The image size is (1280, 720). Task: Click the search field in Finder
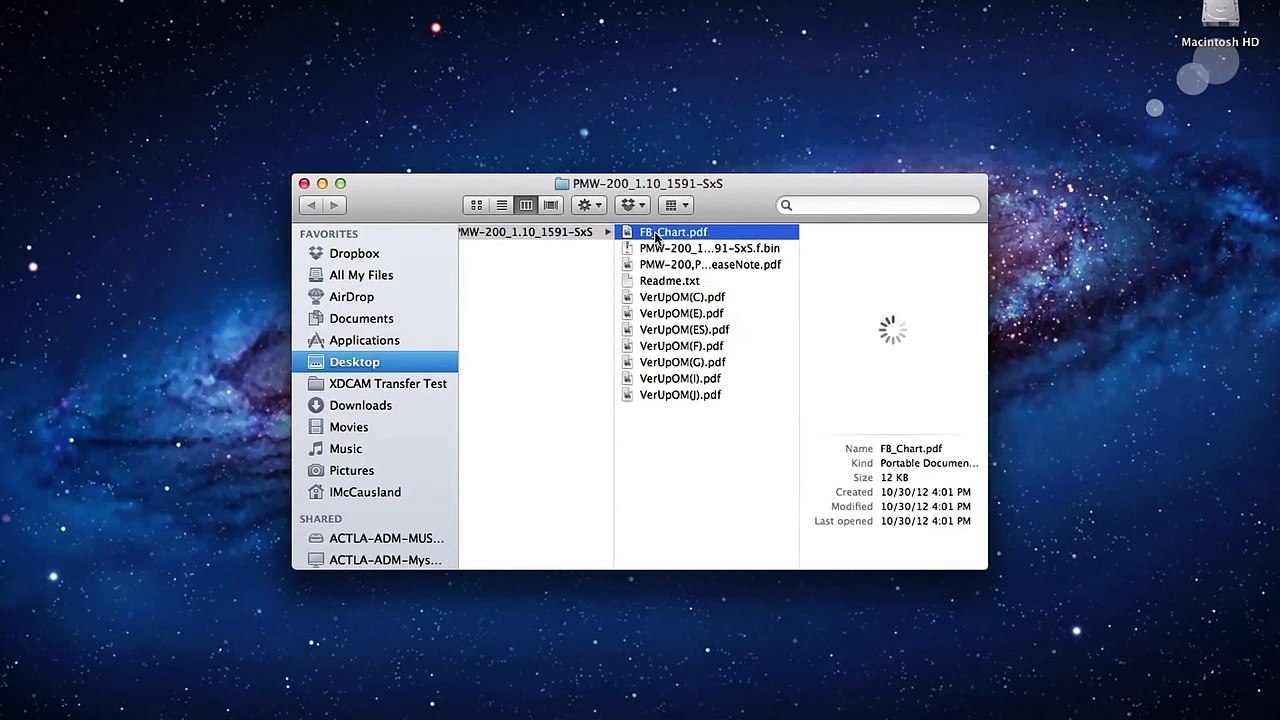[x=880, y=205]
